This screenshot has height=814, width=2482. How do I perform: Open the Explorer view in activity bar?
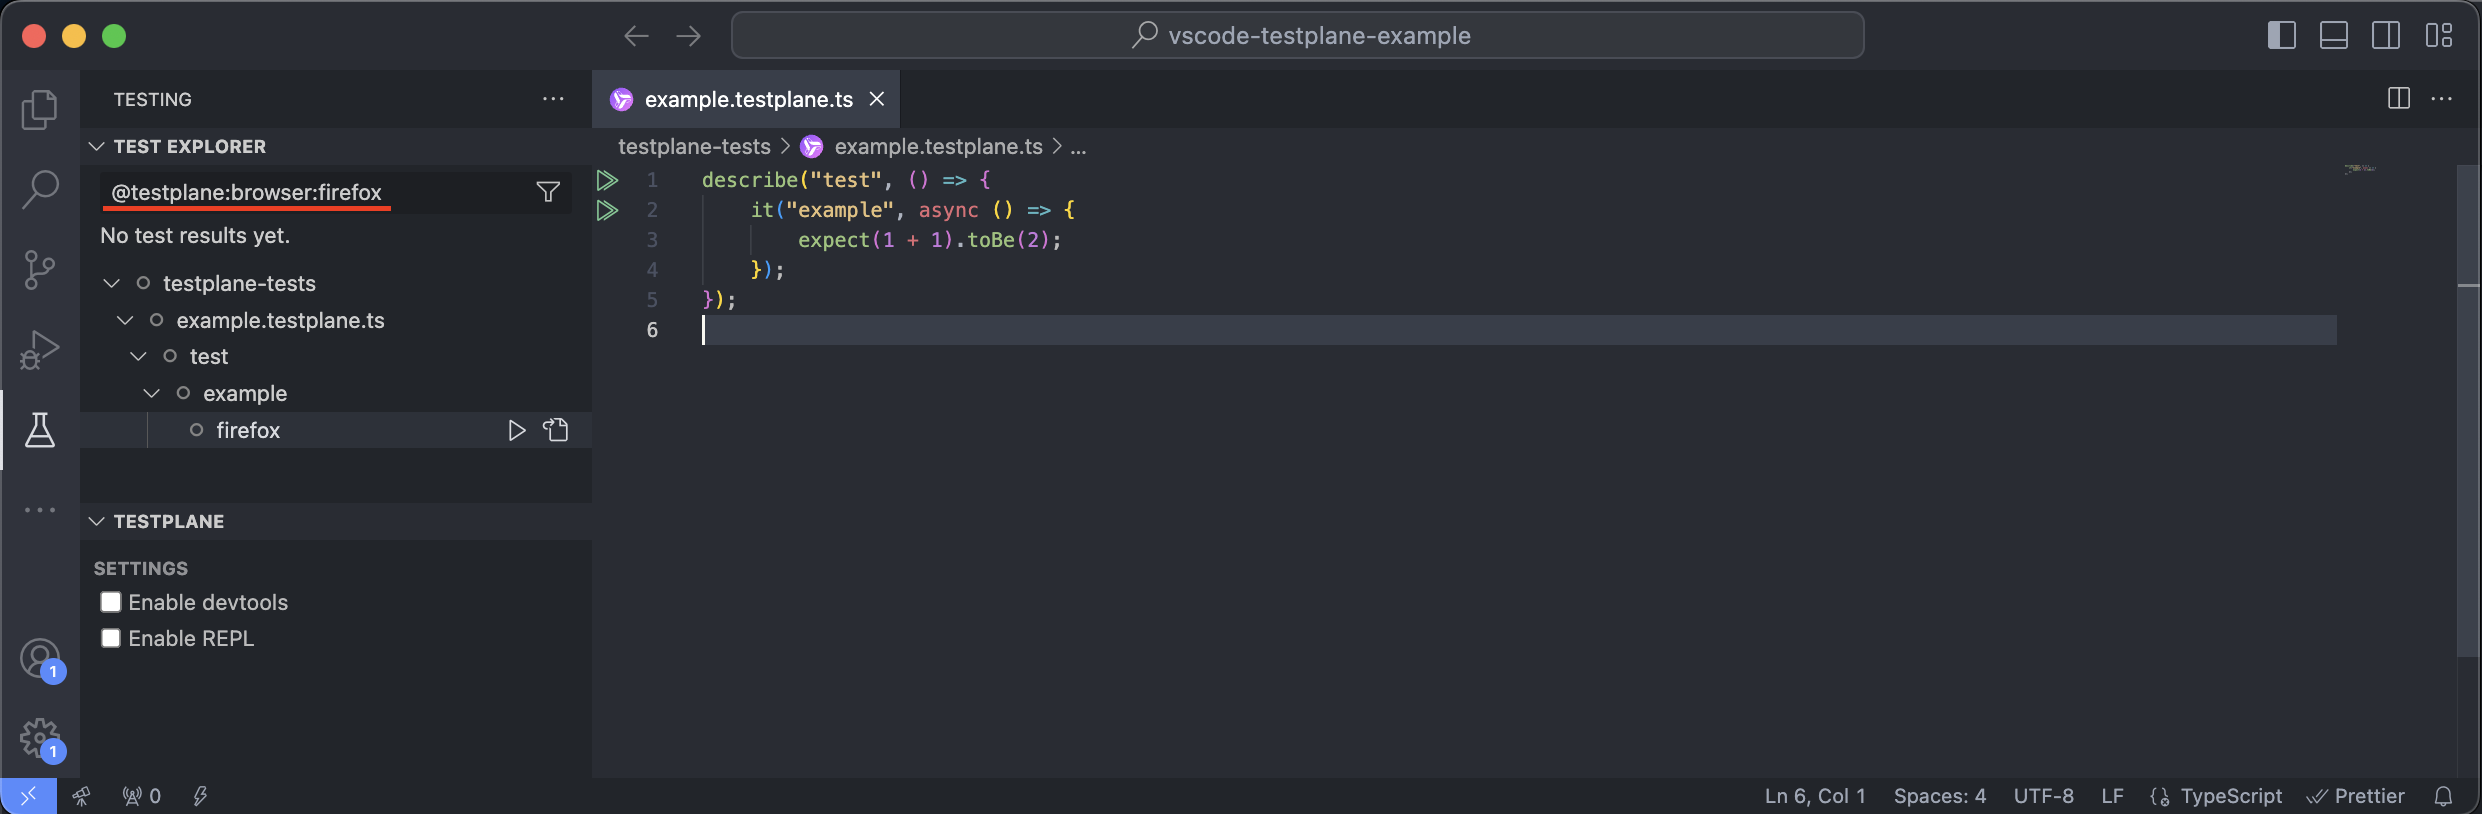click(x=39, y=109)
